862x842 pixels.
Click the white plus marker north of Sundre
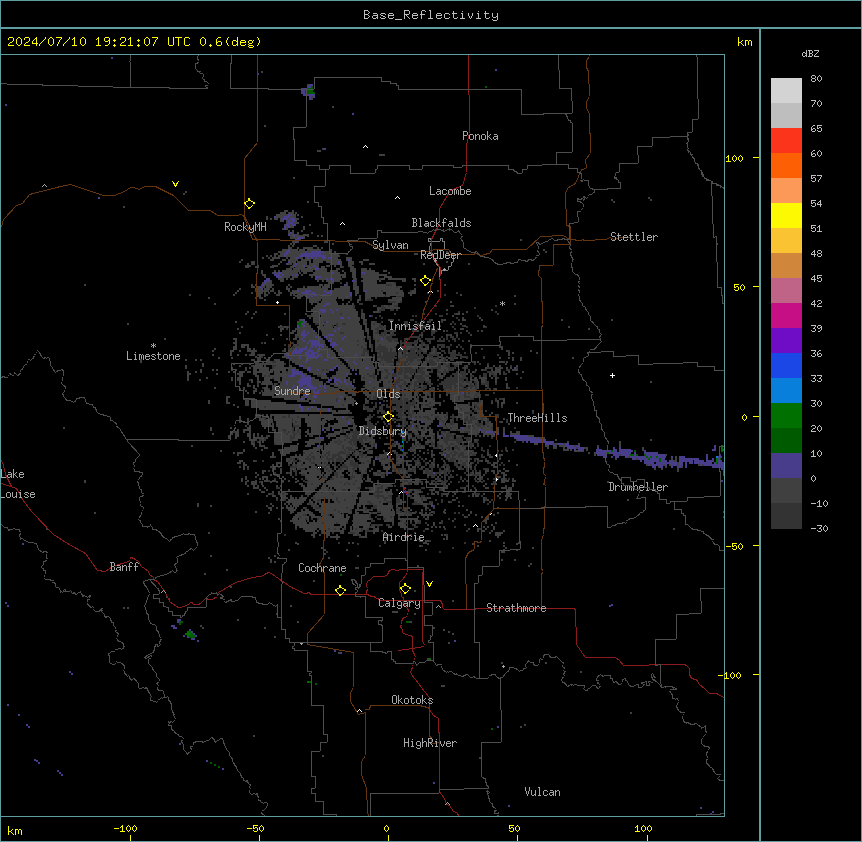point(278,302)
